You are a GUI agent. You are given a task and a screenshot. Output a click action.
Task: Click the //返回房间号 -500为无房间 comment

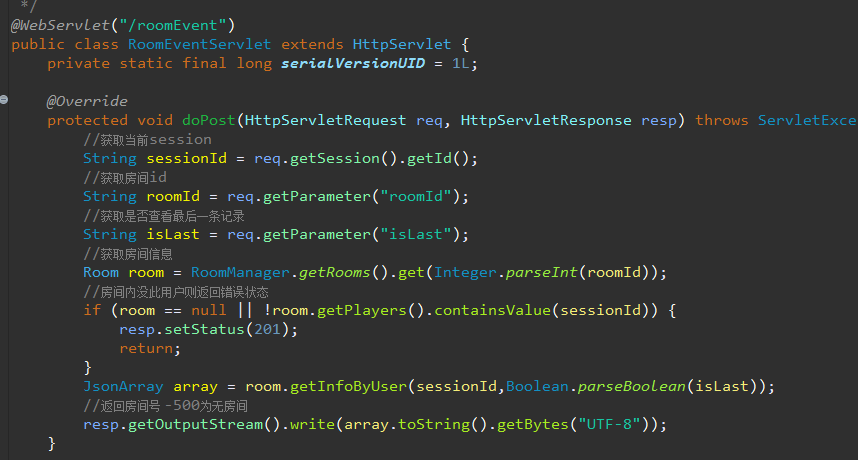[165, 406]
